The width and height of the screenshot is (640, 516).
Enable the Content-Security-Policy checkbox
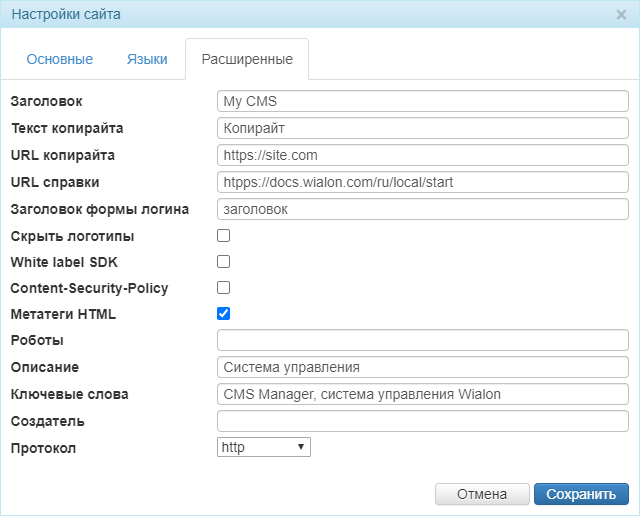(224, 288)
